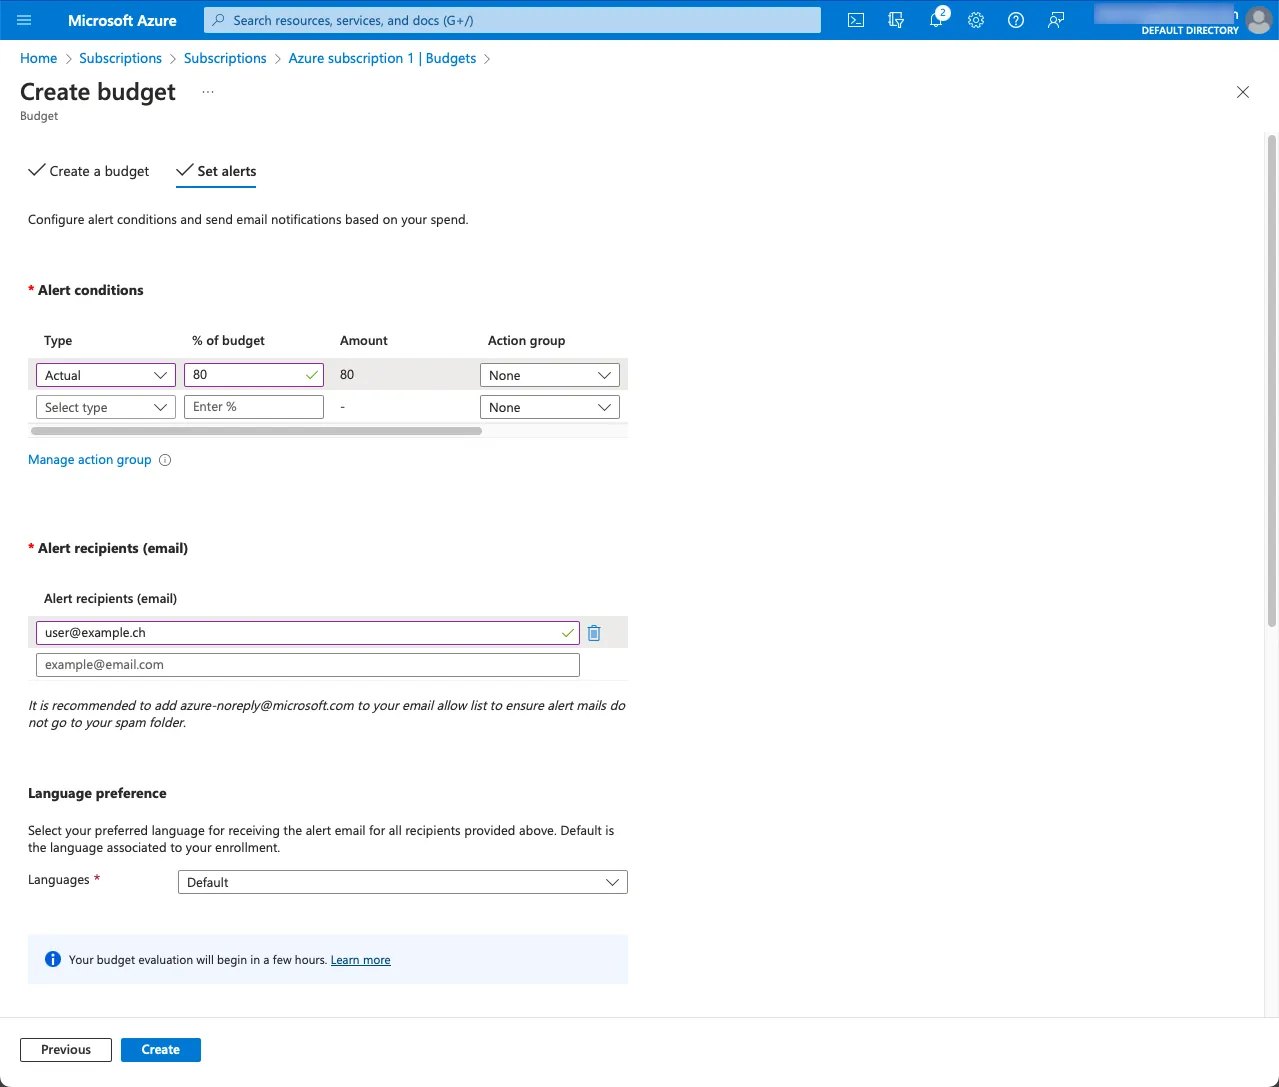Select the Set alerts tab

216,171
